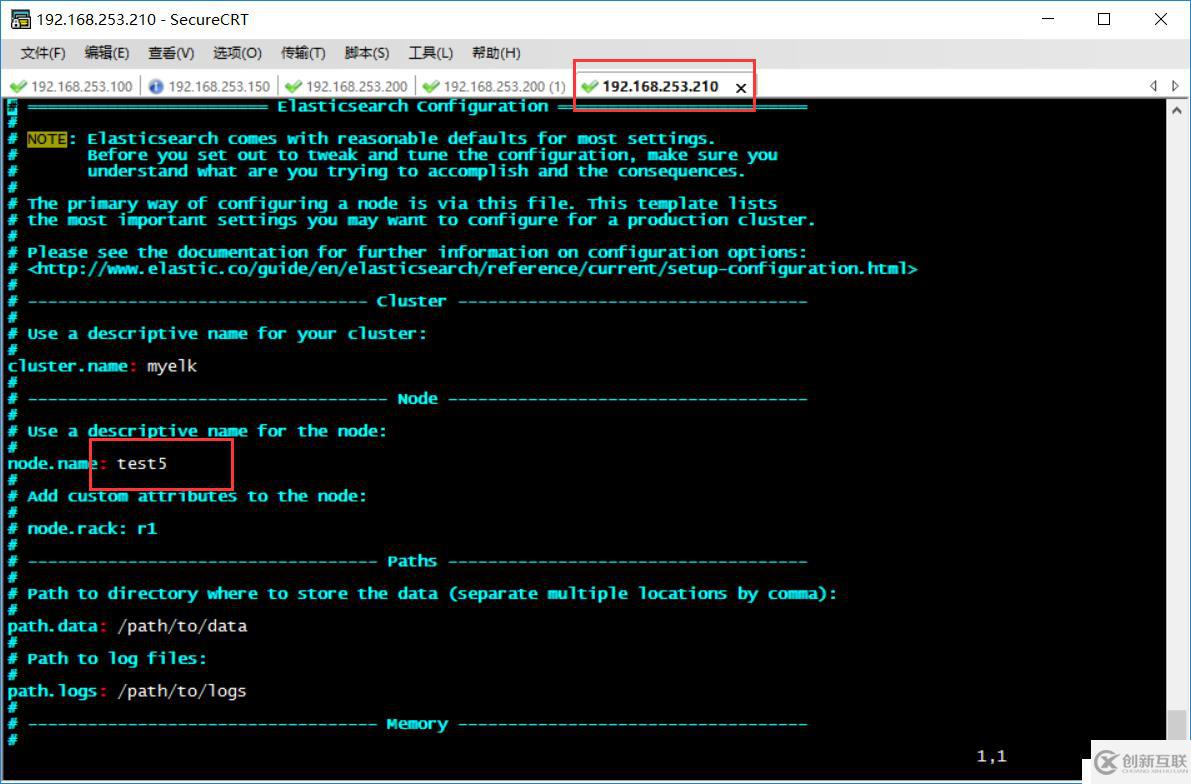Open the 选项(O) menu
The image size is (1191, 784).
coord(237,53)
